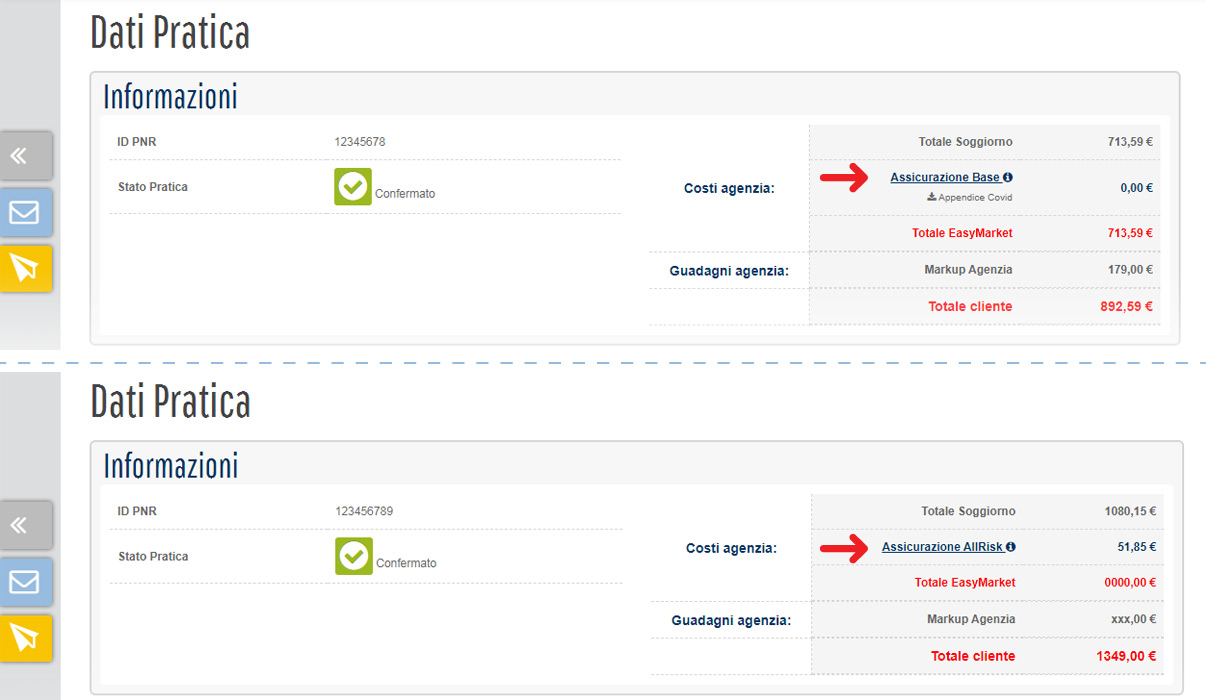This screenshot has width=1206, height=700.
Task: Click the Totale Soggiorno value 1080,15 €
Action: [1129, 511]
